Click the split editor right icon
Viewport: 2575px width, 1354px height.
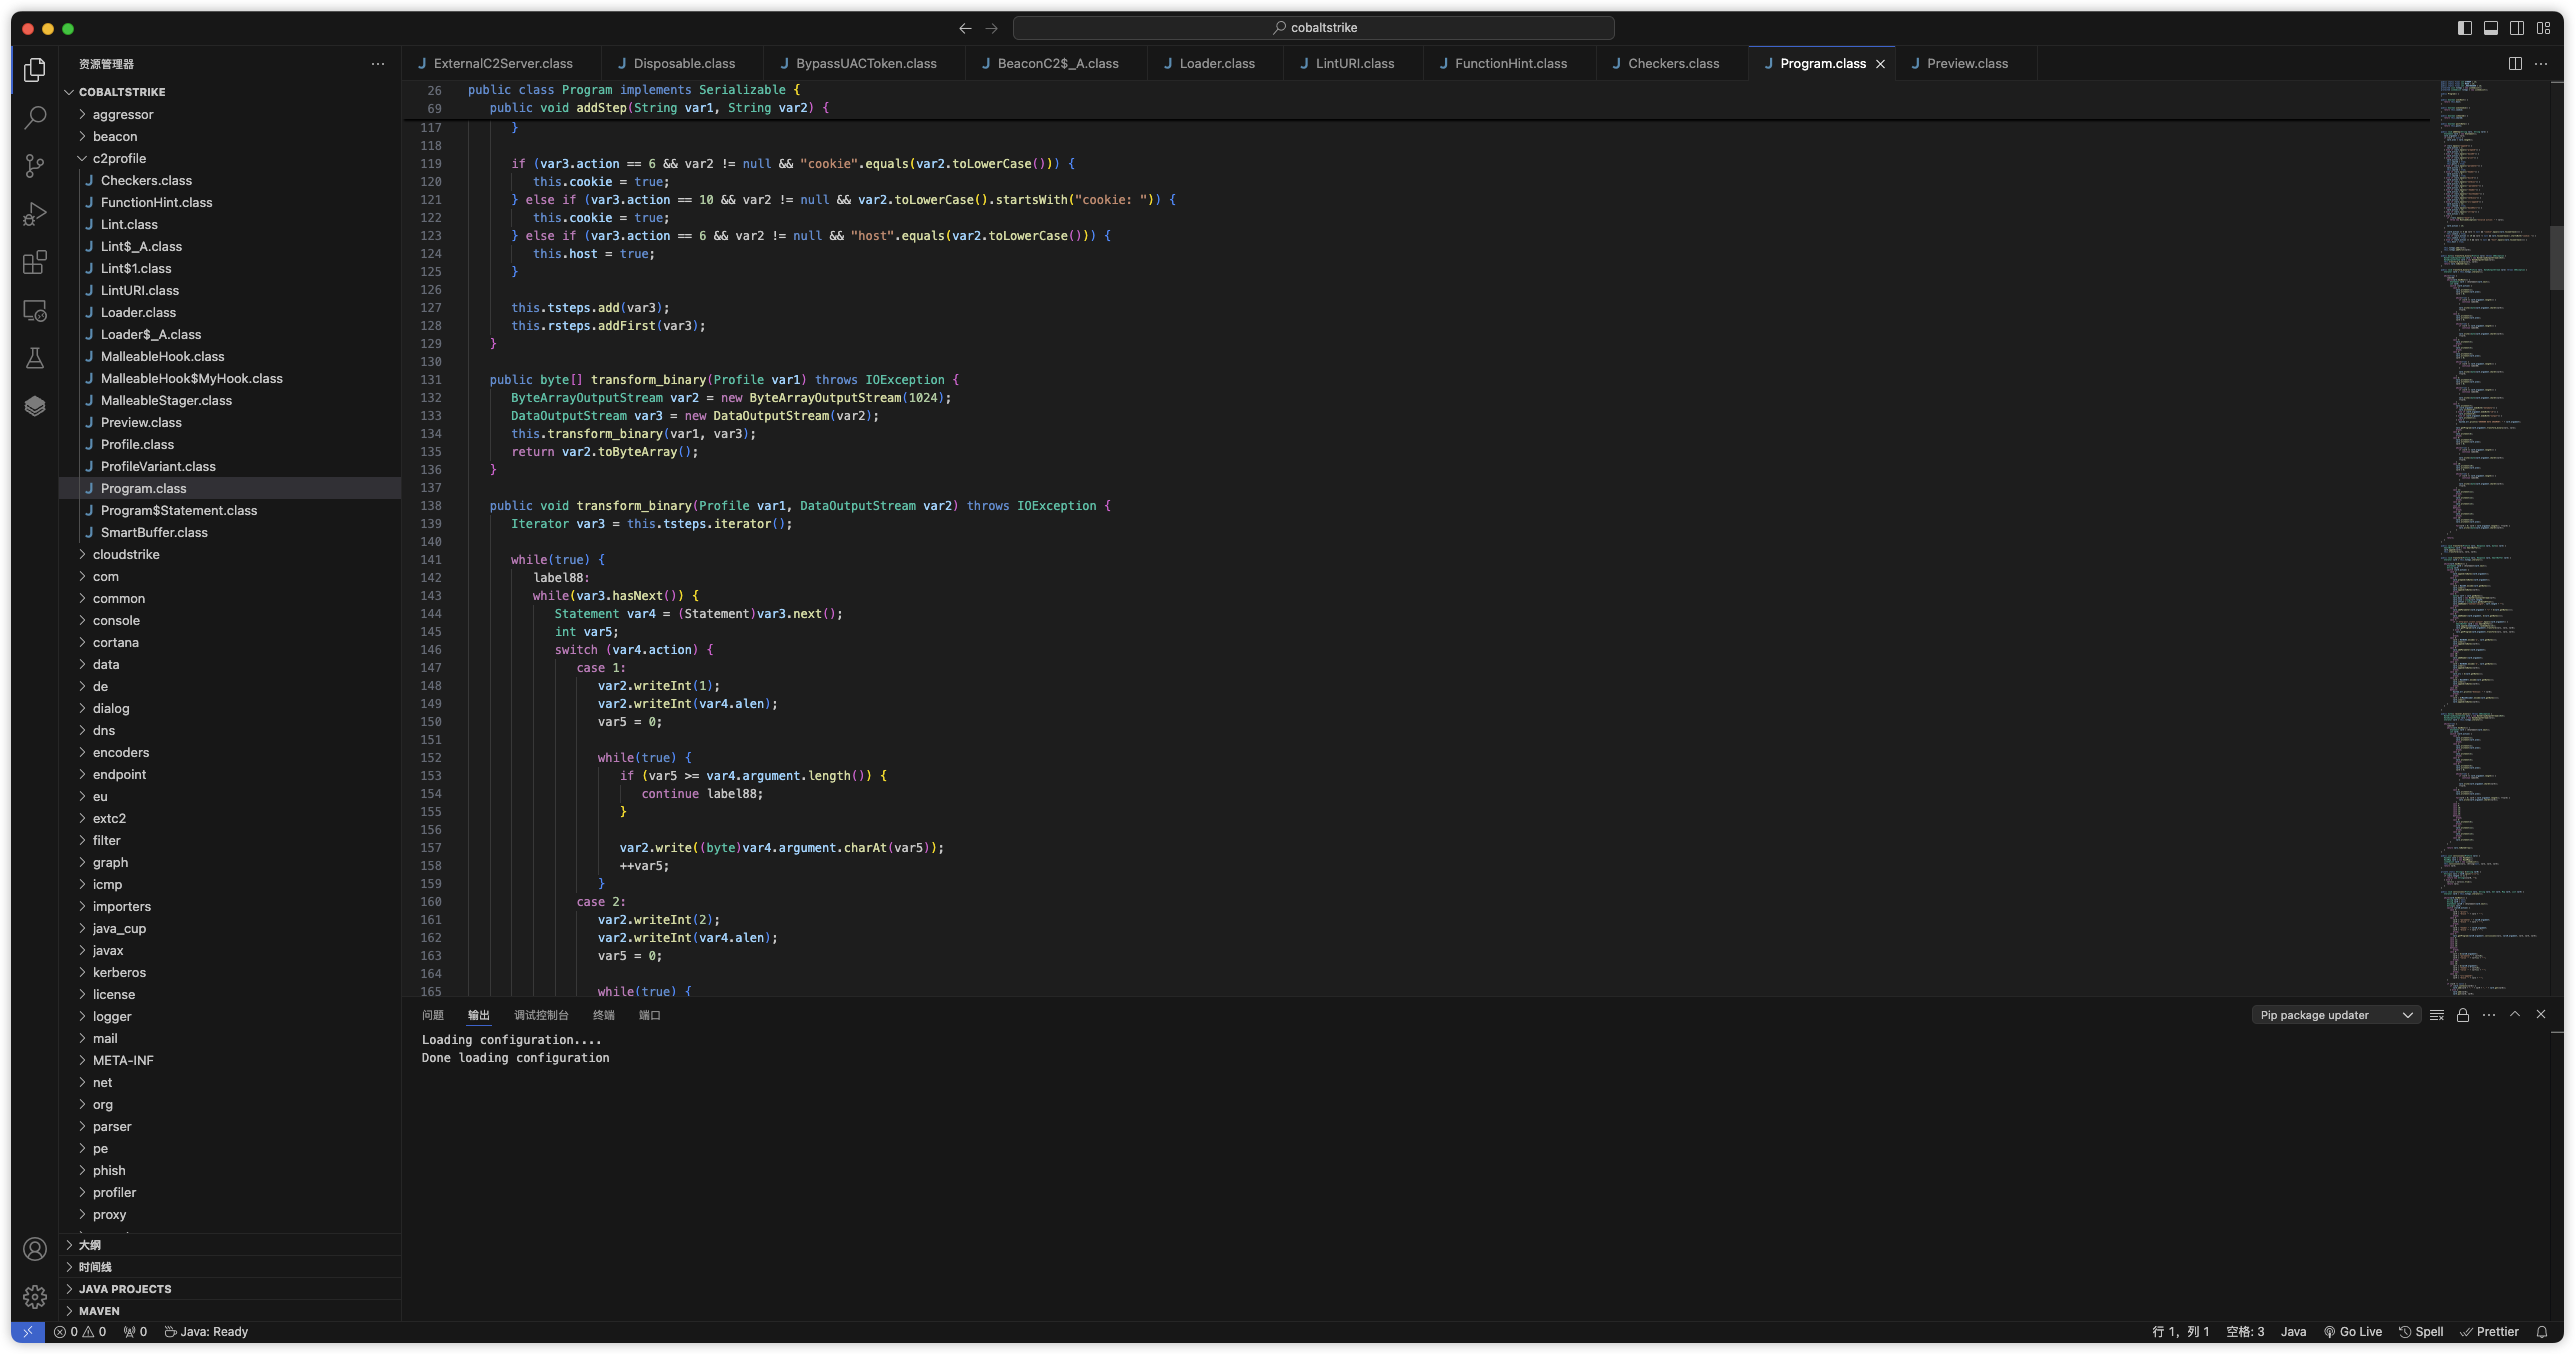2515,63
